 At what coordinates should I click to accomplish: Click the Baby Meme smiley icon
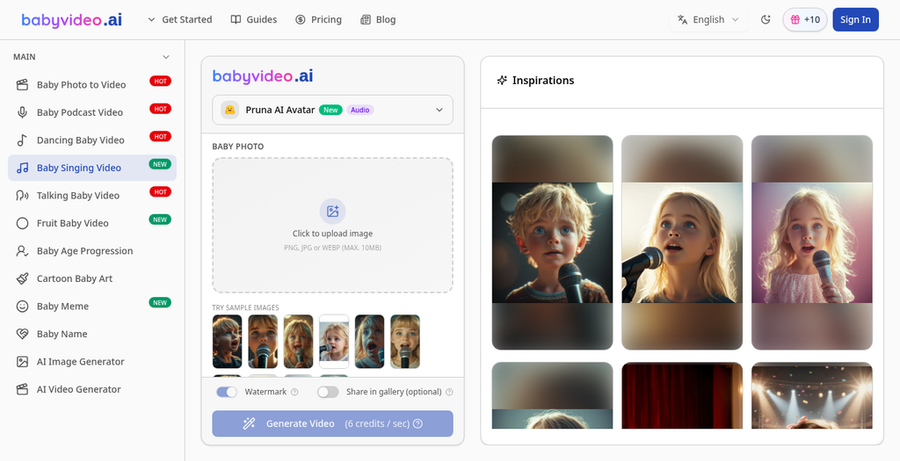click(22, 306)
